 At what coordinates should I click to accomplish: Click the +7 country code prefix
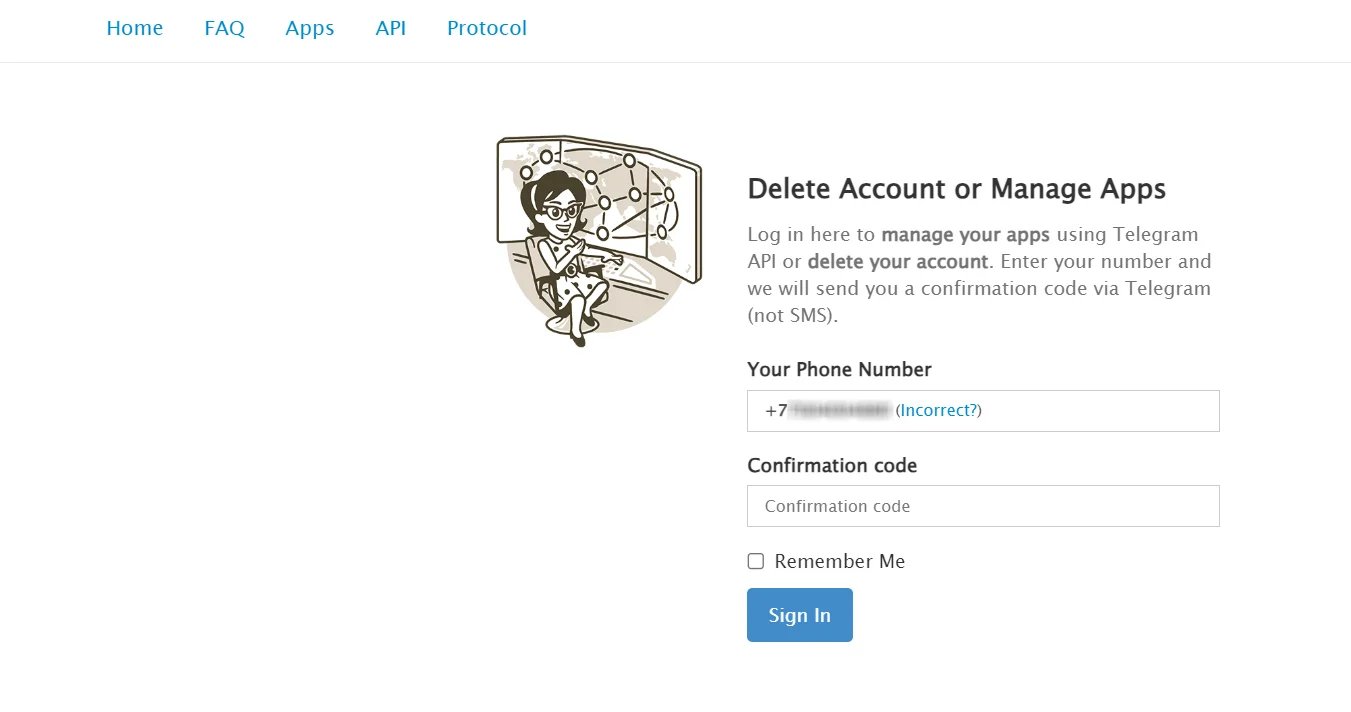tap(776, 410)
